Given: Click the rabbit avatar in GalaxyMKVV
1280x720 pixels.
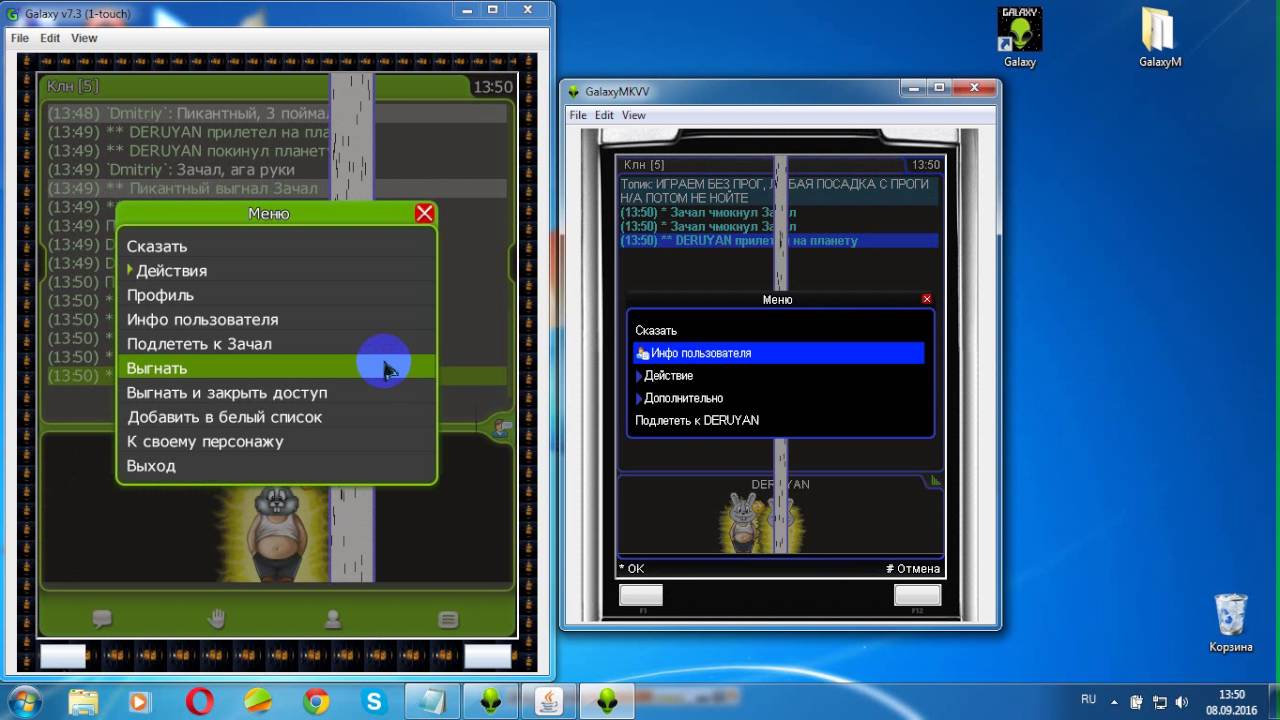Looking at the screenshot, I should click(x=744, y=522).
